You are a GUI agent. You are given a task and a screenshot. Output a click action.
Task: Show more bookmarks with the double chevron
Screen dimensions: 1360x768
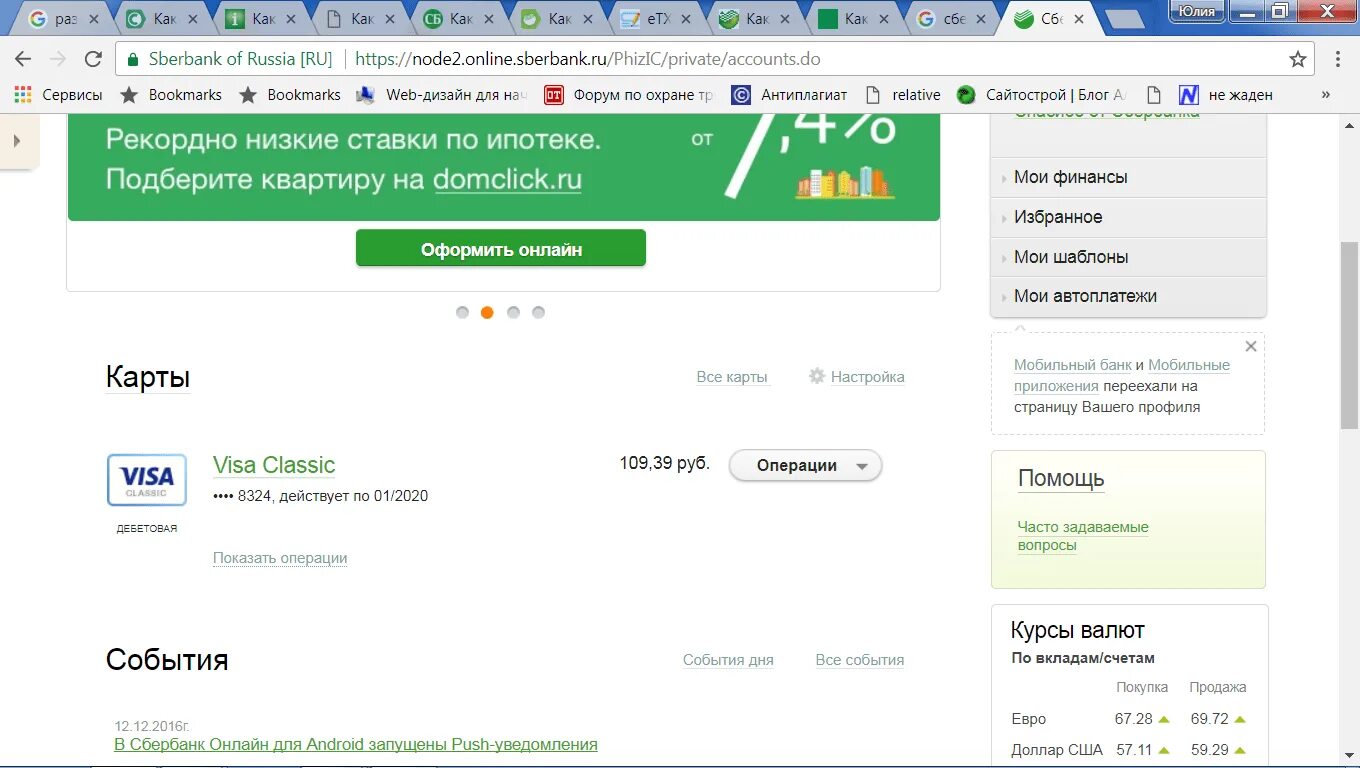pos(1326,94)
